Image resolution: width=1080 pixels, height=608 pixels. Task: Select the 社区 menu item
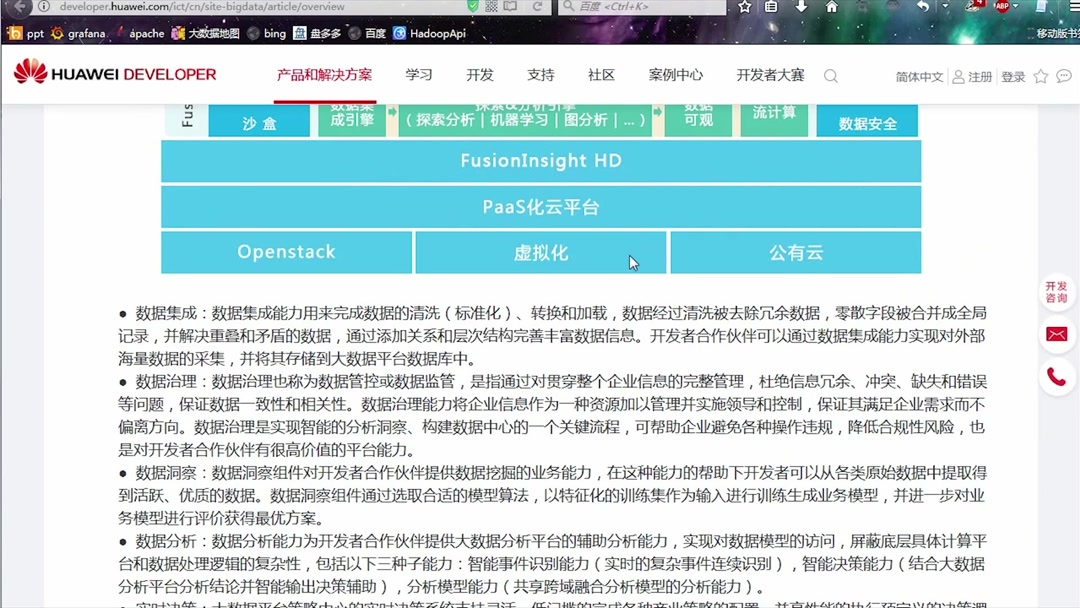pyautogui.click(x=599, y=74)
